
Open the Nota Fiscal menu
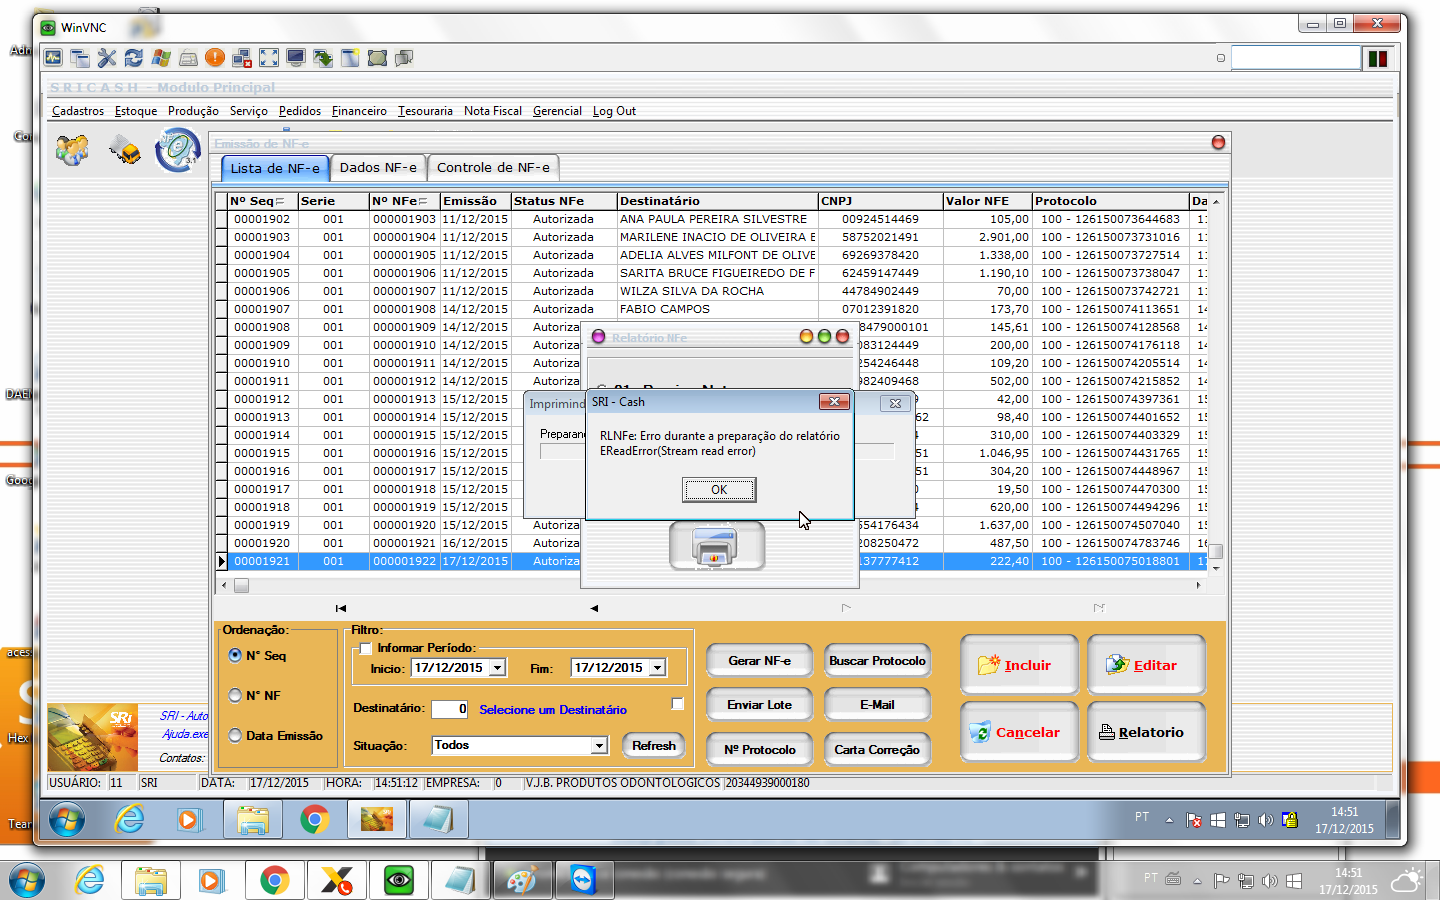493,111
